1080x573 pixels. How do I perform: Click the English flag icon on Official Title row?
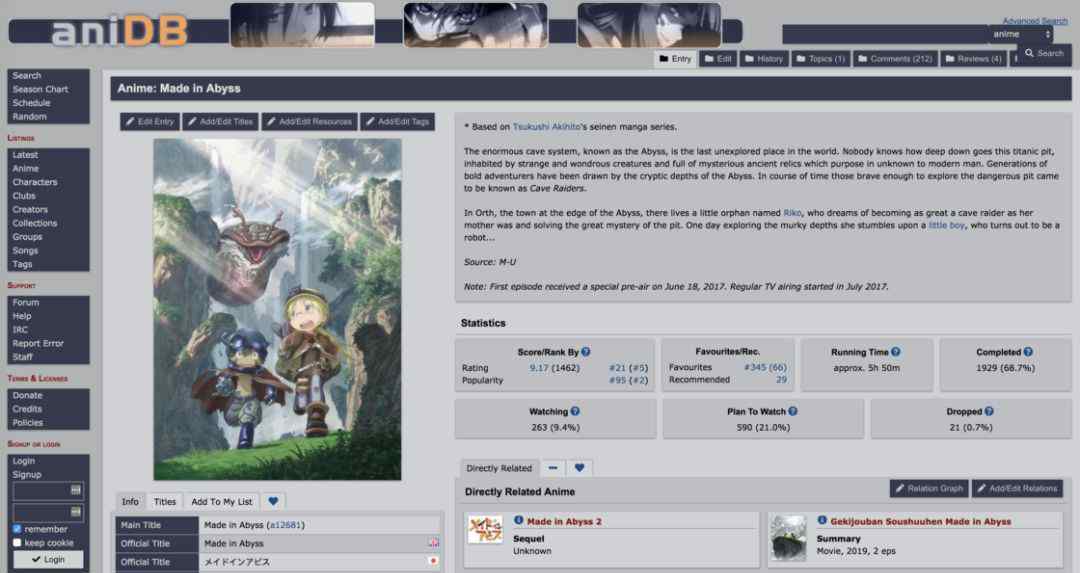point(433,543)
